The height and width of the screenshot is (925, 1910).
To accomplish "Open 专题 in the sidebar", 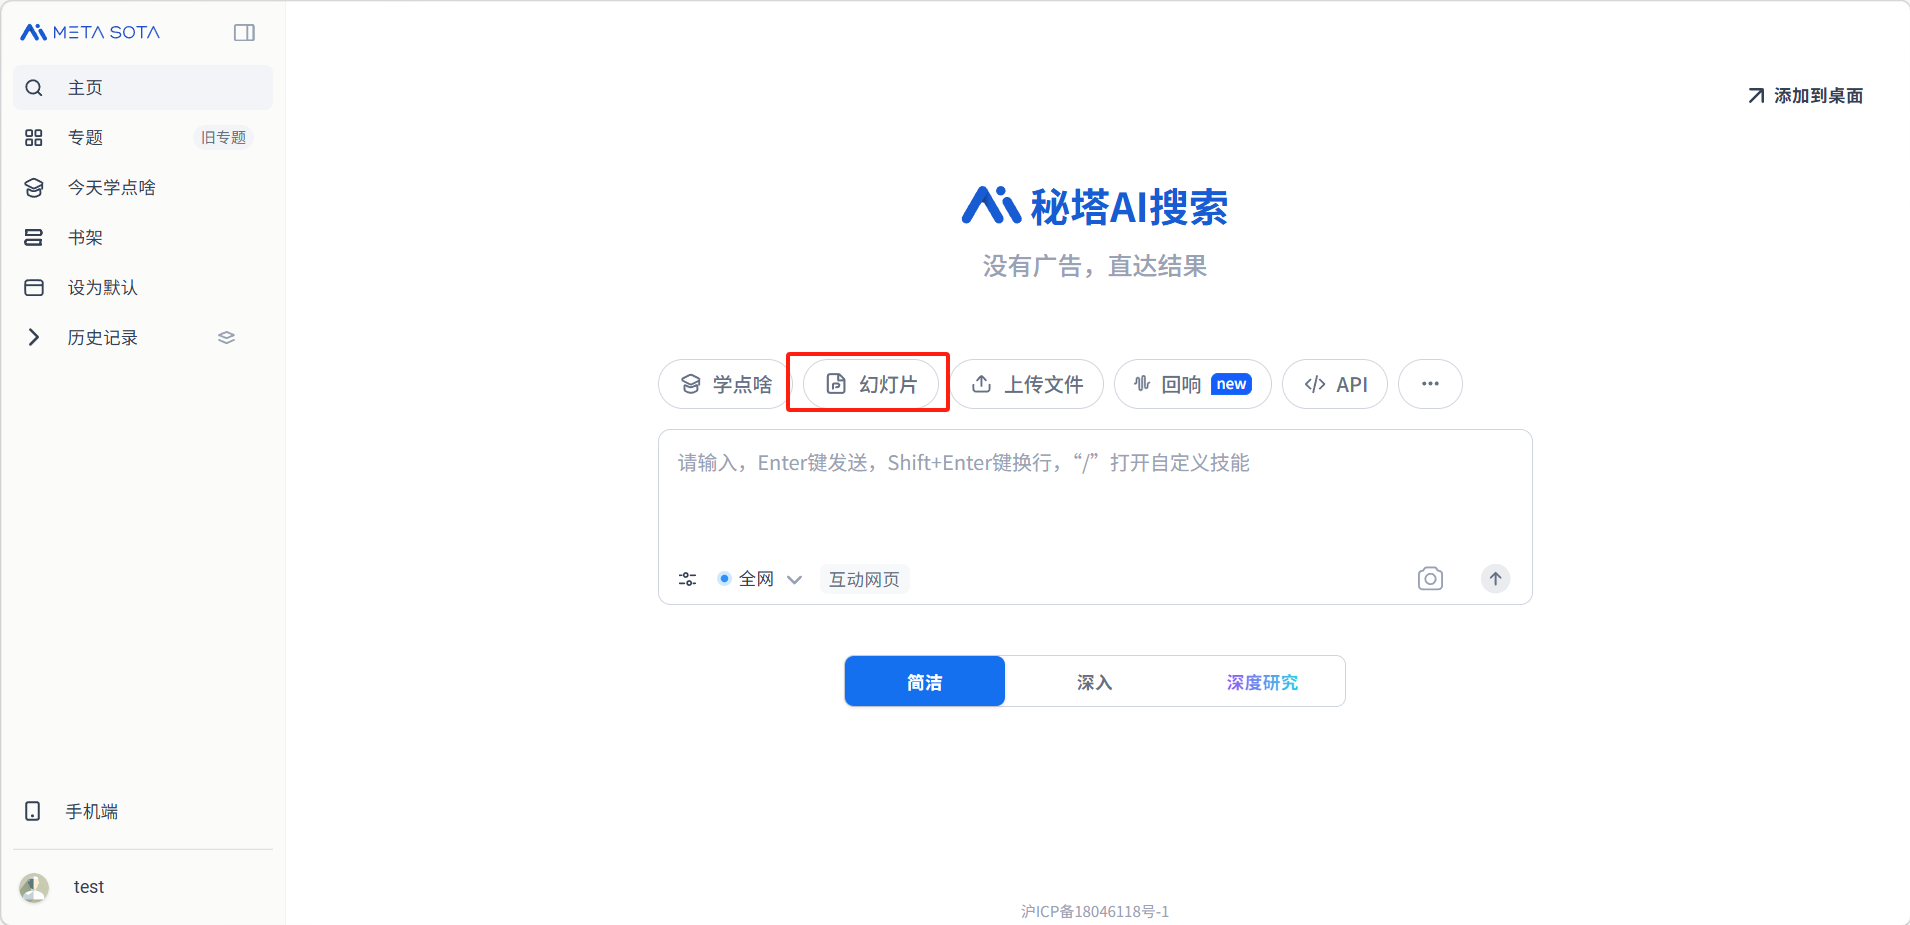I will (86, 138).
